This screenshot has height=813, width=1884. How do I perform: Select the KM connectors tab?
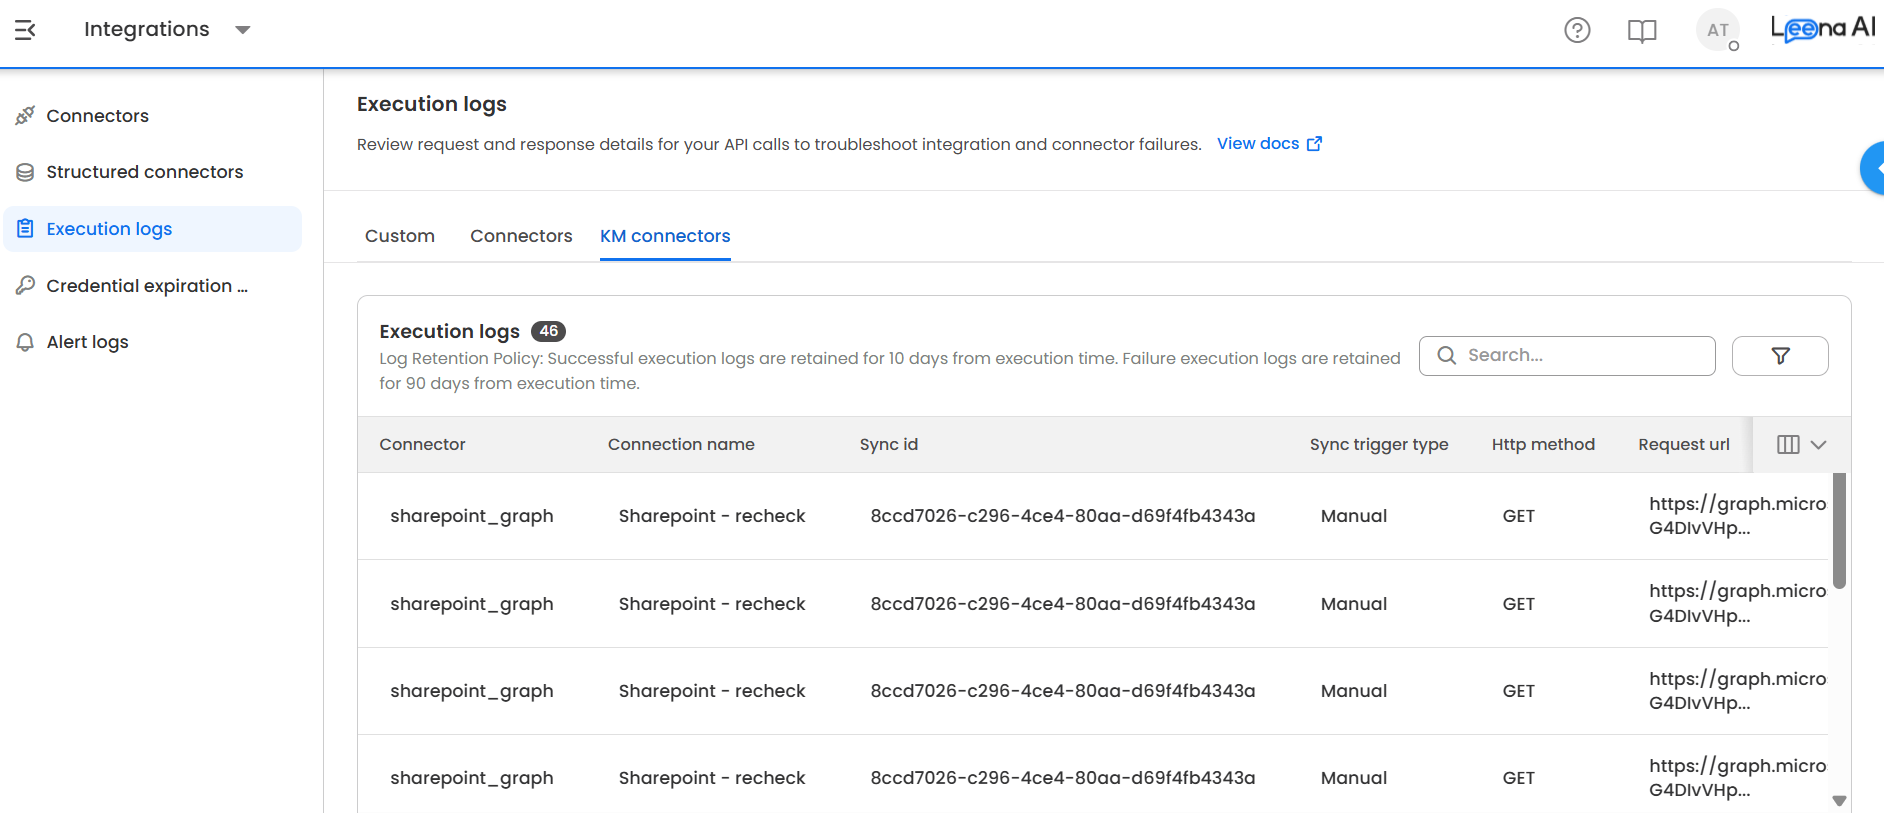click(x=665, y=236)
